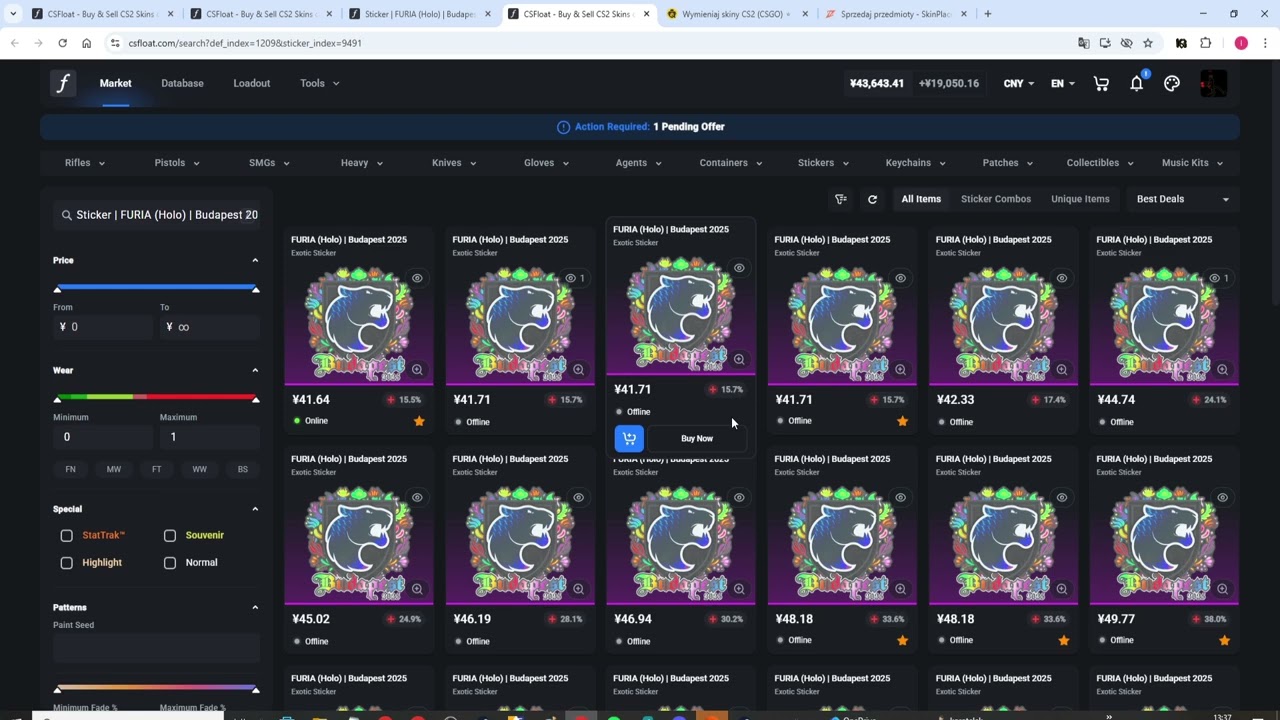
Task: Inspect the ¥46.19 sticker with magnifier icon
Action: (x=578, y=589)
